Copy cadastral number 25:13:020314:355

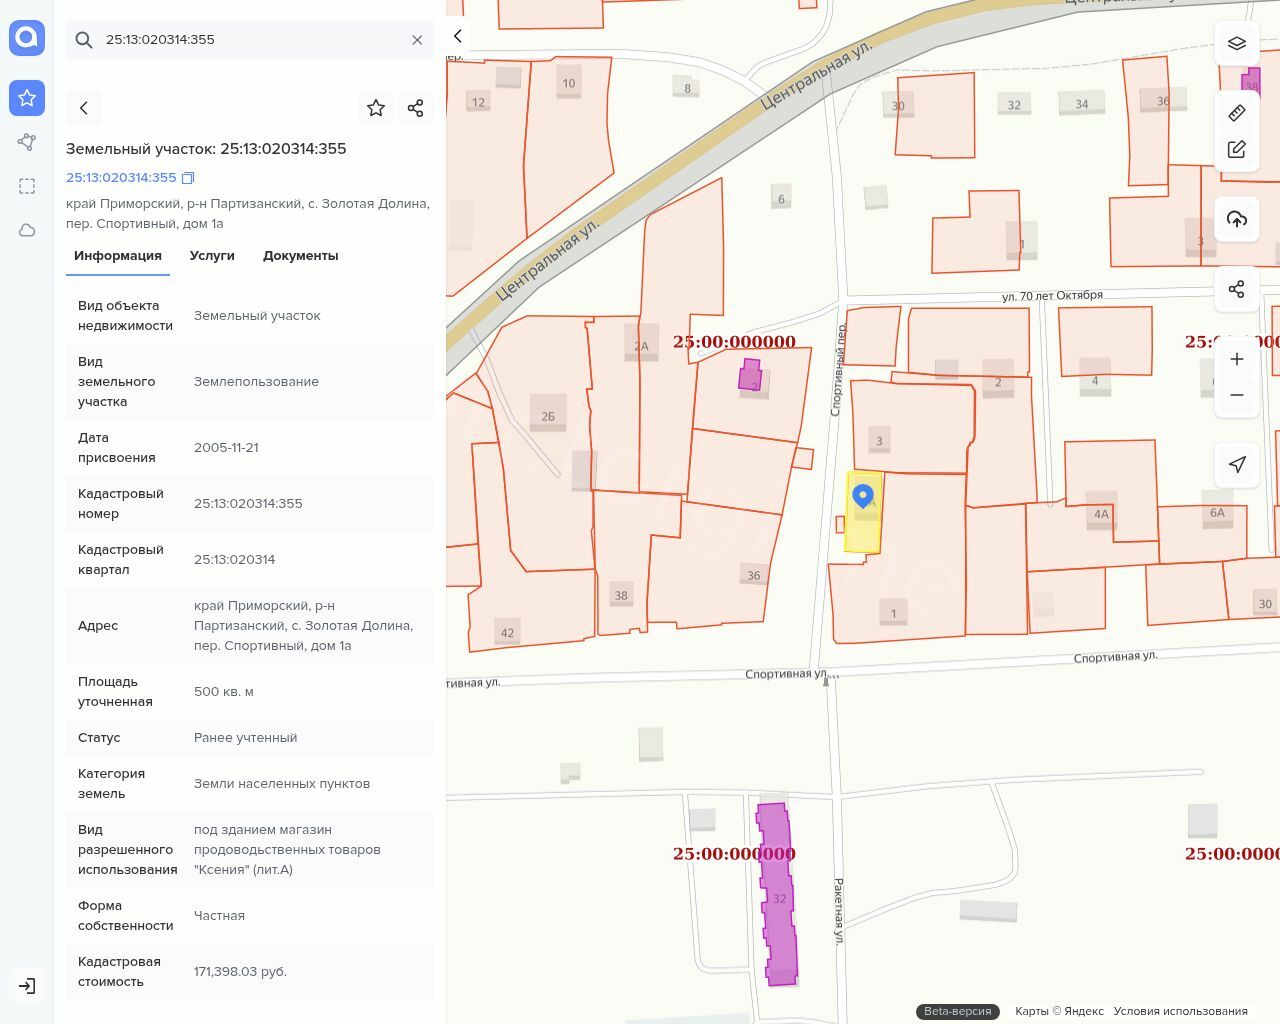(188, 178)
